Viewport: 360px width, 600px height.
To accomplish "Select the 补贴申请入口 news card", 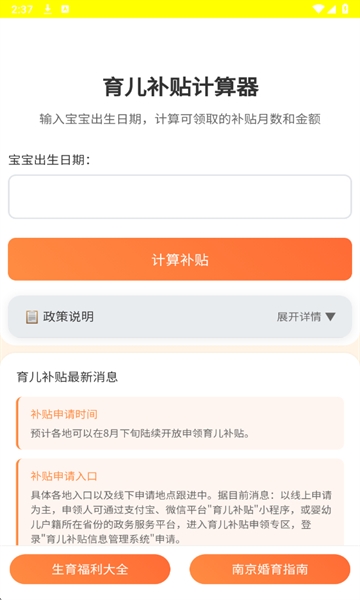I will pos(180,502).
